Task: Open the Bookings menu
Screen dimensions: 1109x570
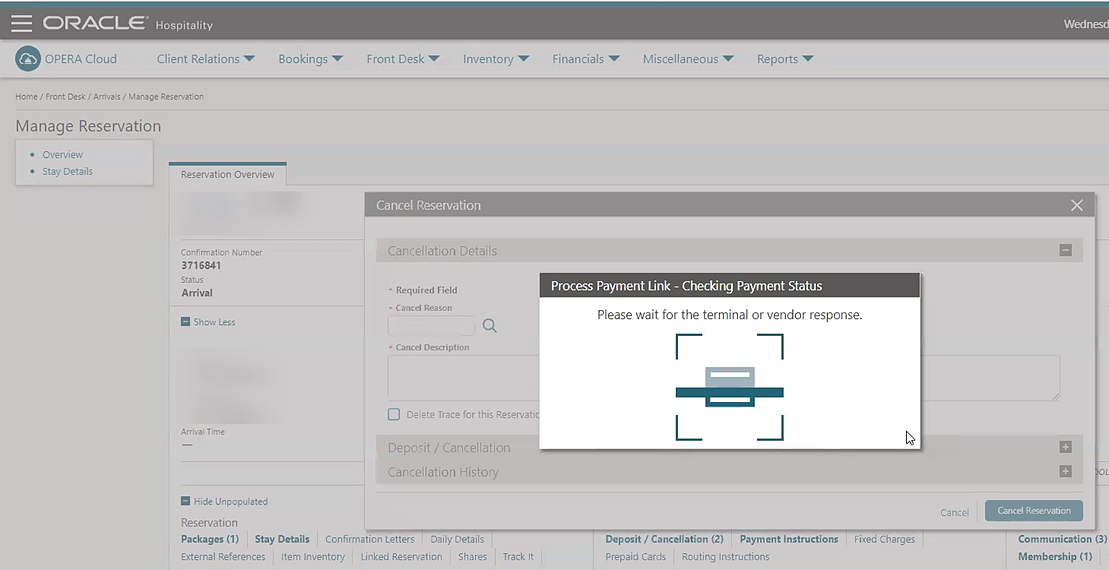Action: point(310,59)
